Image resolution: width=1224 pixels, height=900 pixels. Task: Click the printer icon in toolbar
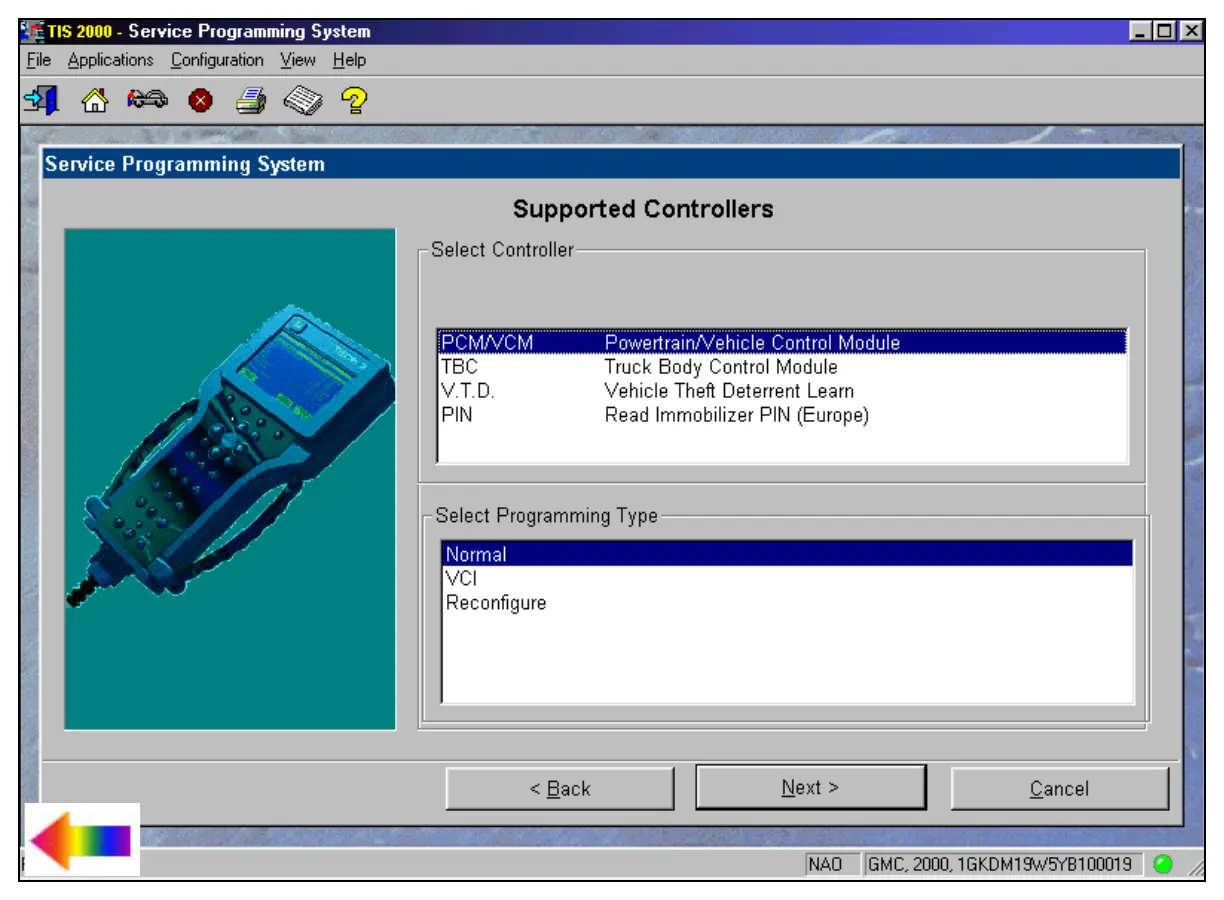pyautogui.click(x=250, y=100)
